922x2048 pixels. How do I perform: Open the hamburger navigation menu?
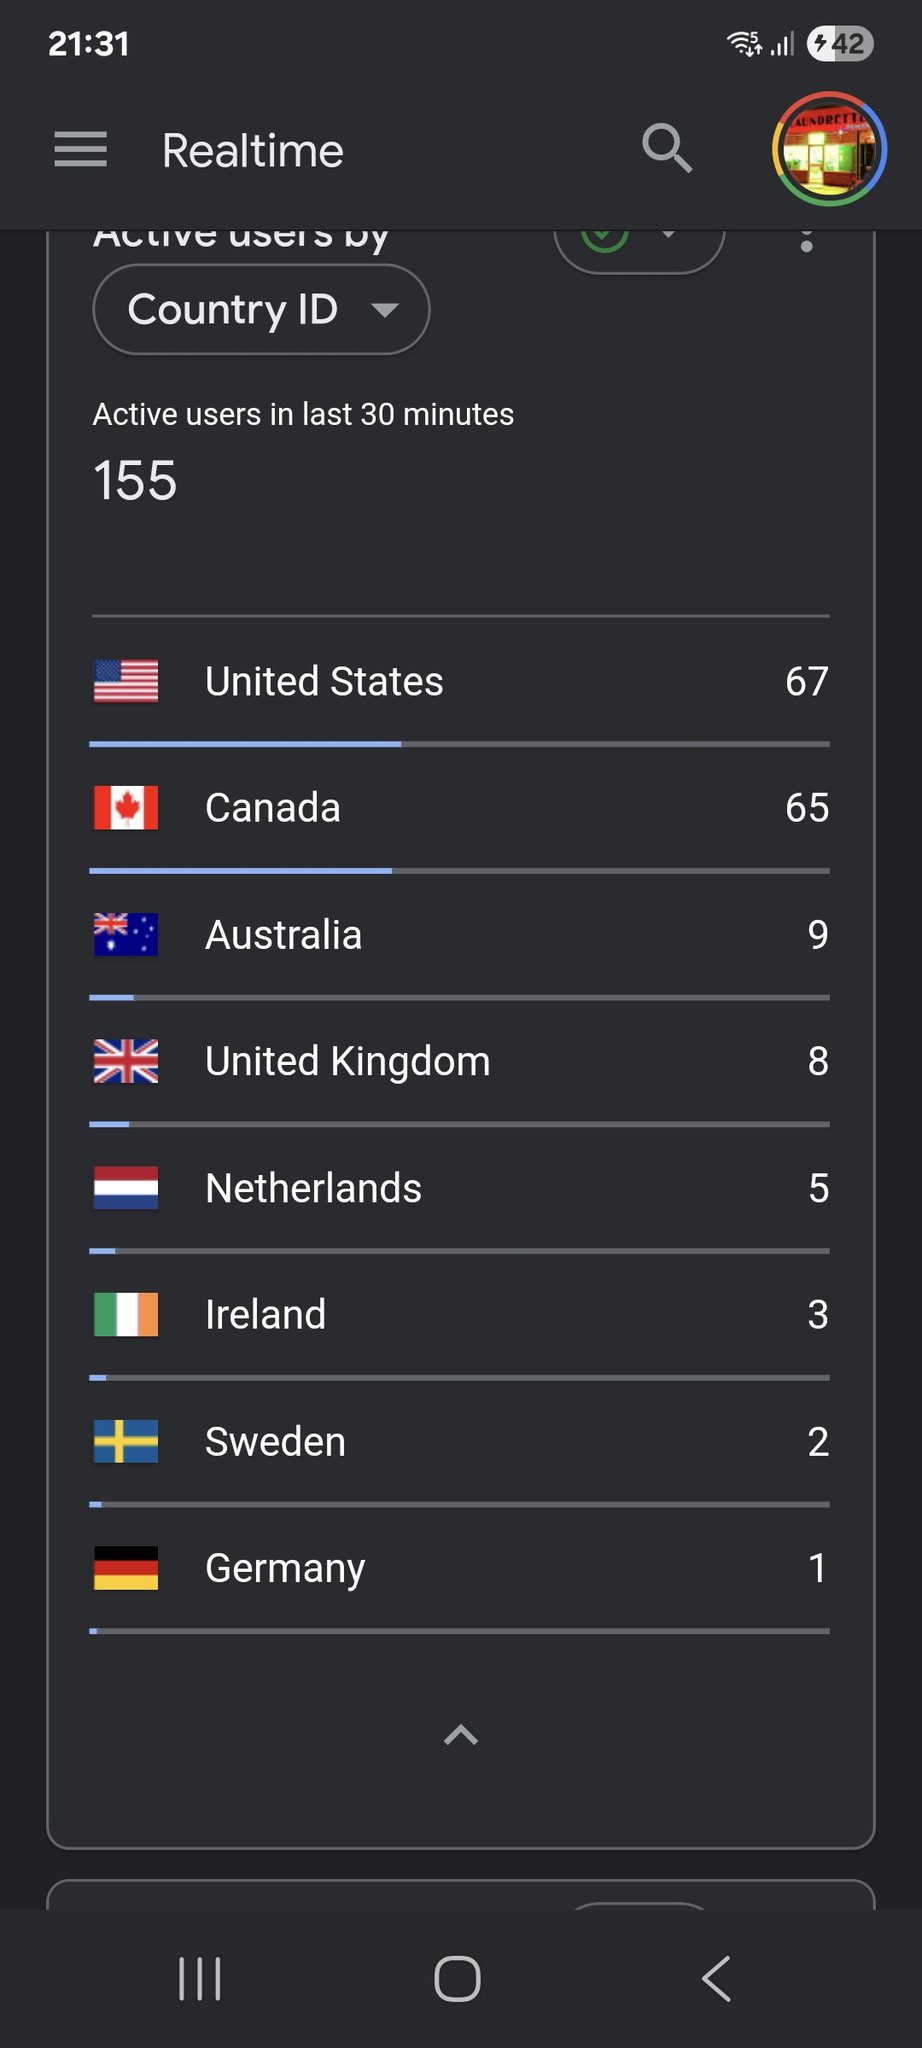[x=81, y=150]
